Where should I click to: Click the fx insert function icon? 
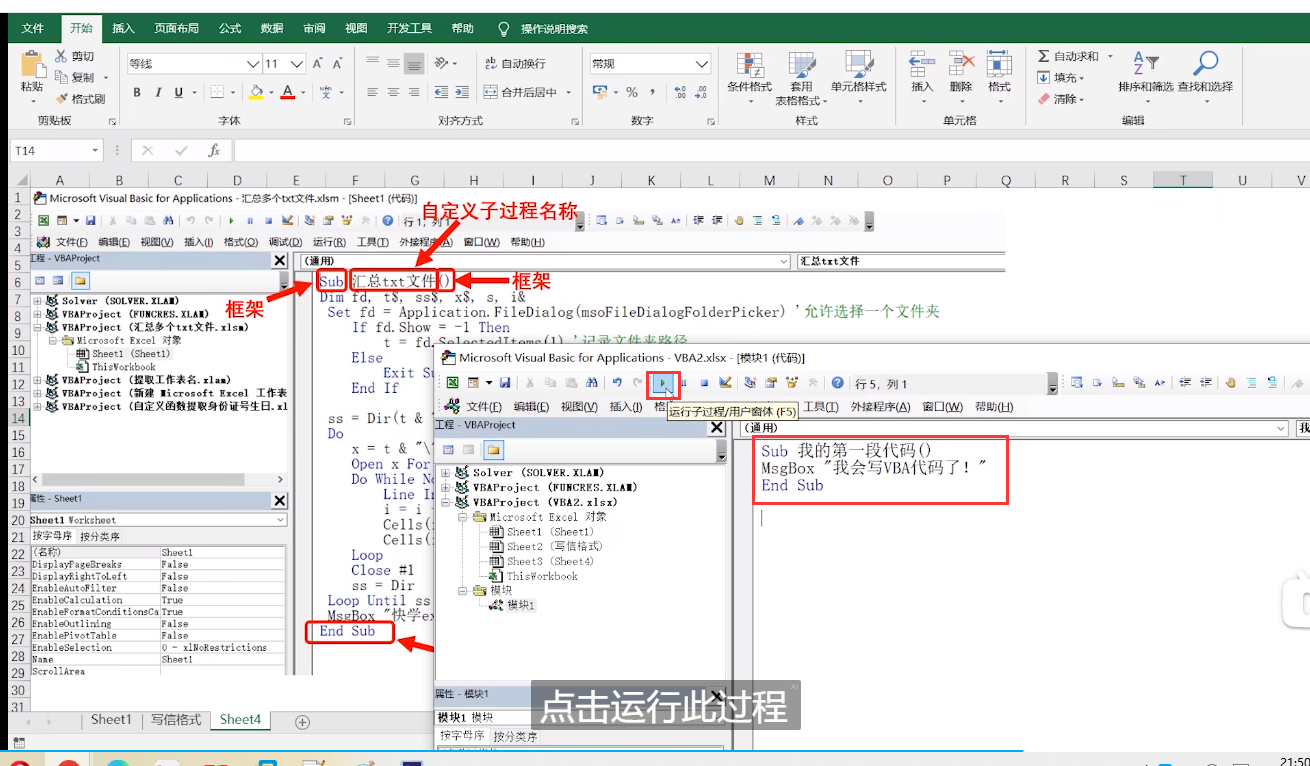[214, 151]
